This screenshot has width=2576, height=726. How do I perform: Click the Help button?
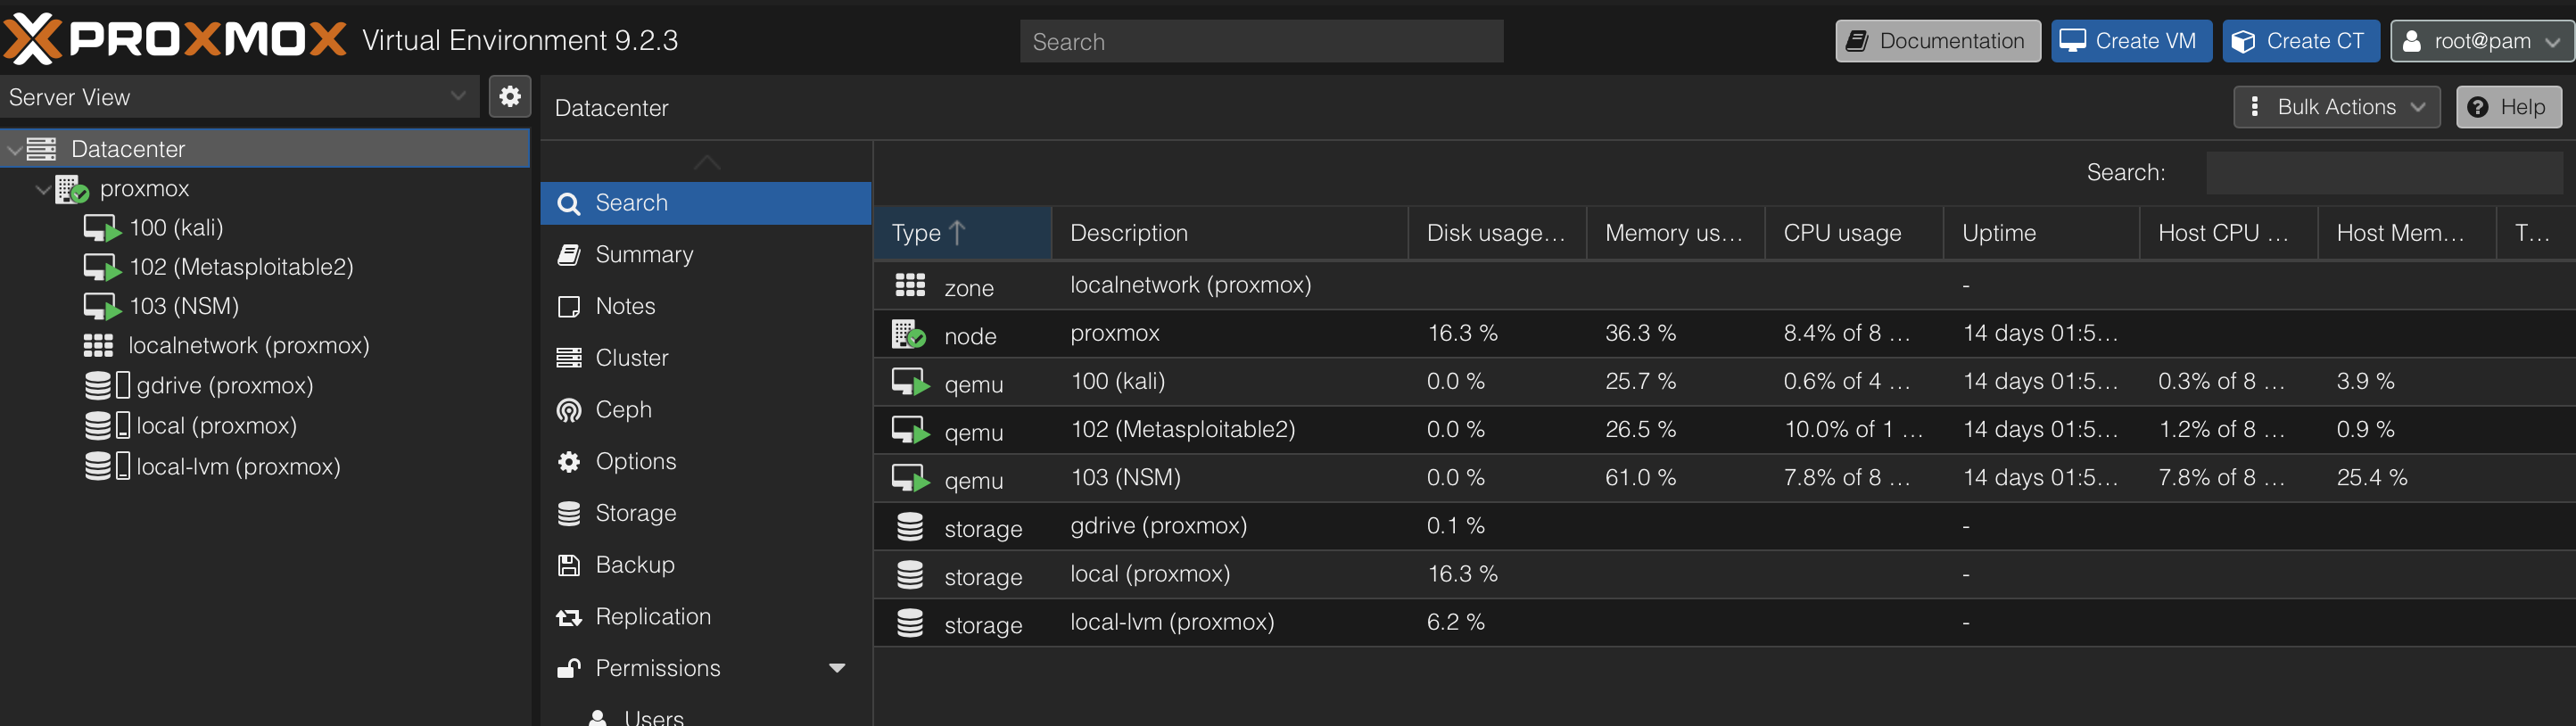point(2508,107)
